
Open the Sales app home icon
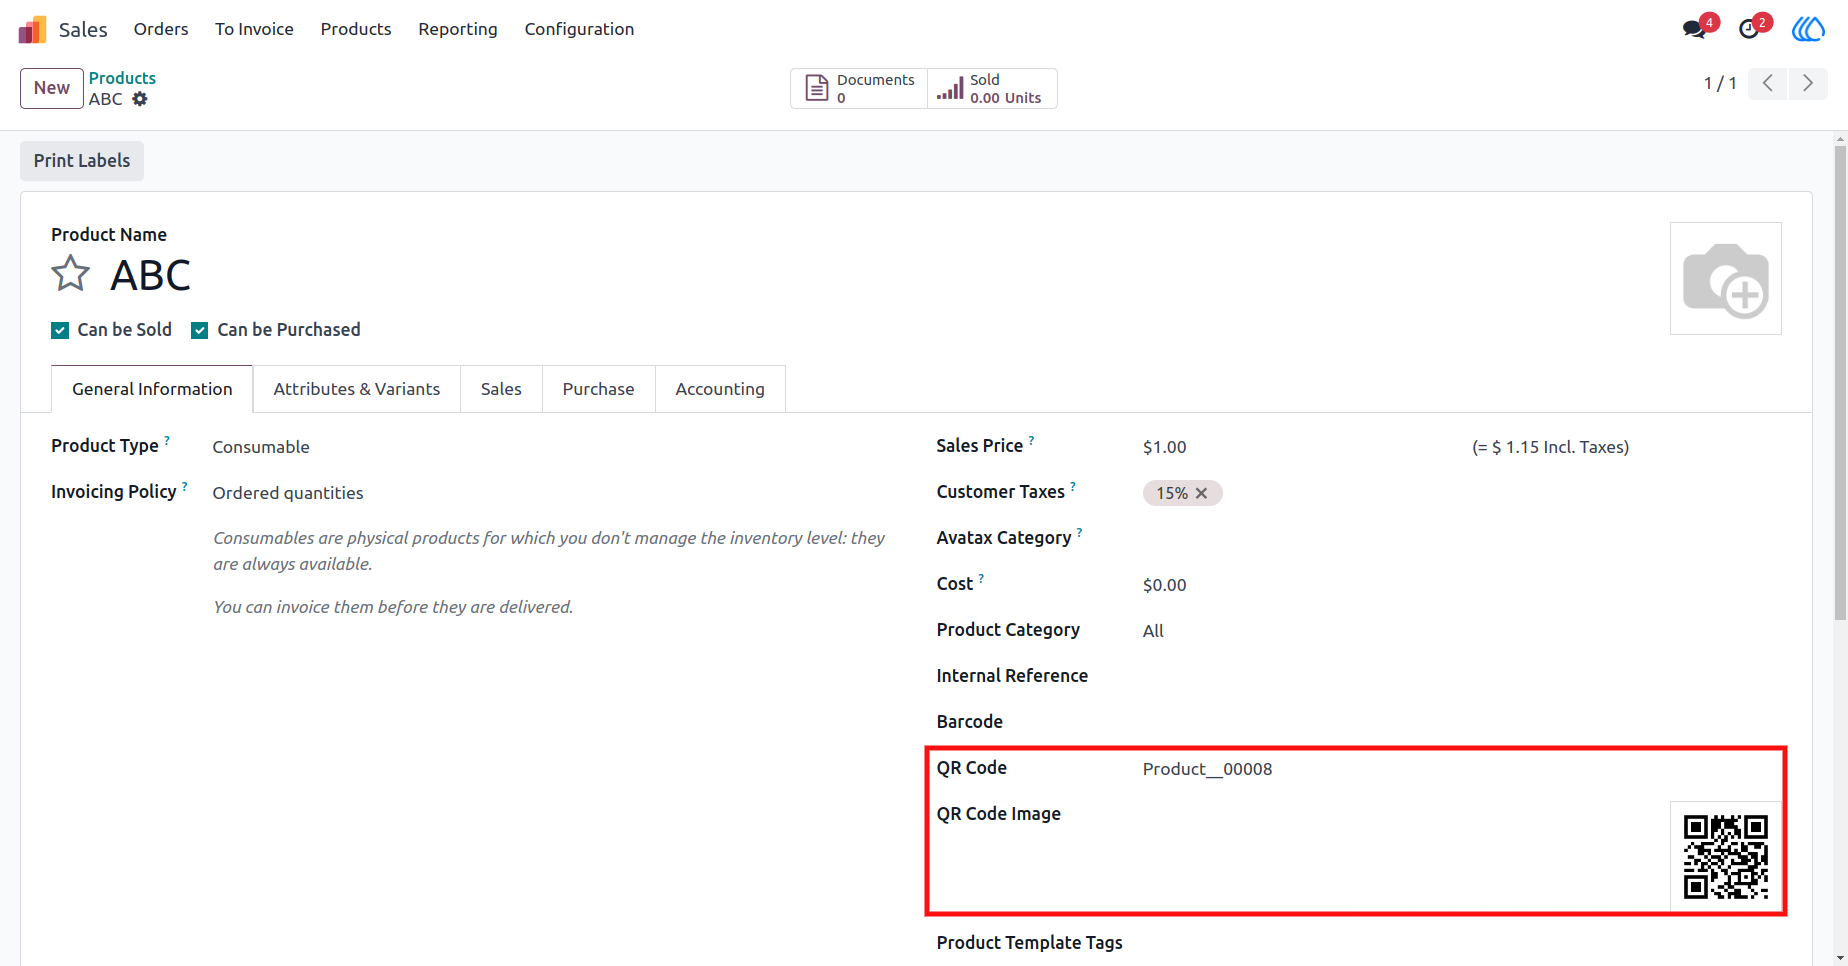[x=32, y=29]
